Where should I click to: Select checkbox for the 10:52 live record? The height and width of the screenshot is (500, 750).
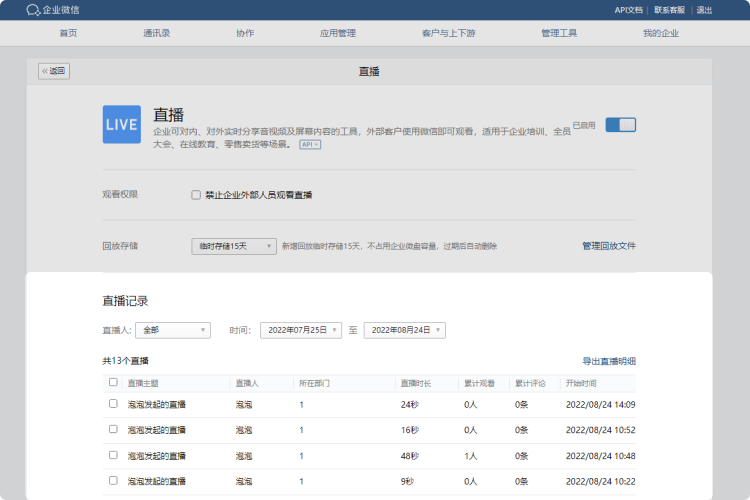coord(113,429)
